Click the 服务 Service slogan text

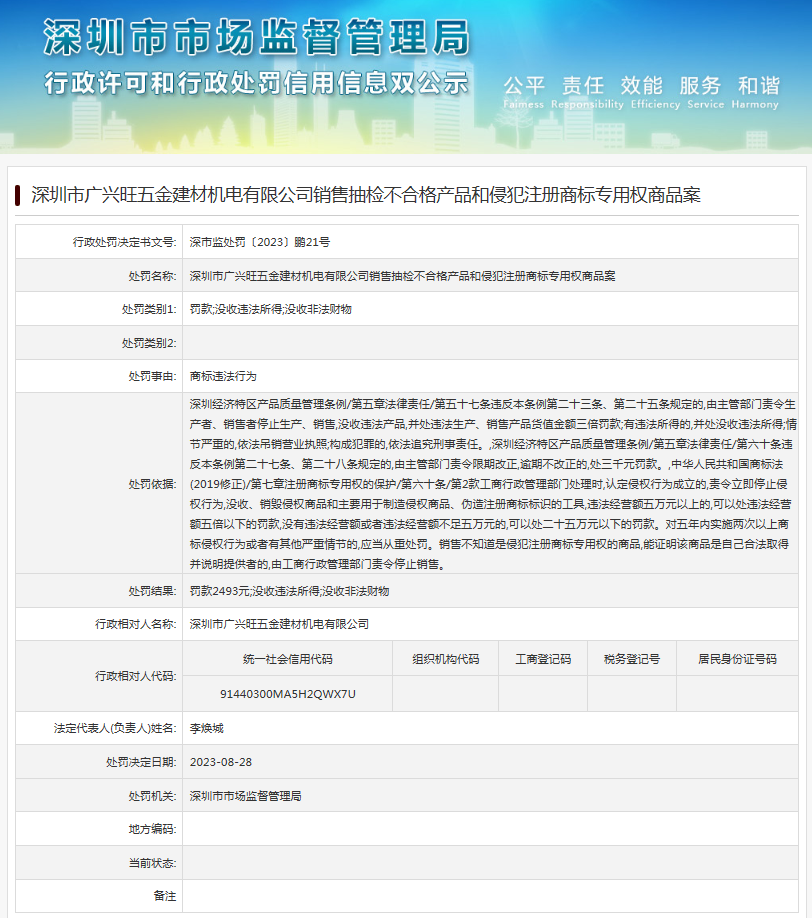point(705,92)
